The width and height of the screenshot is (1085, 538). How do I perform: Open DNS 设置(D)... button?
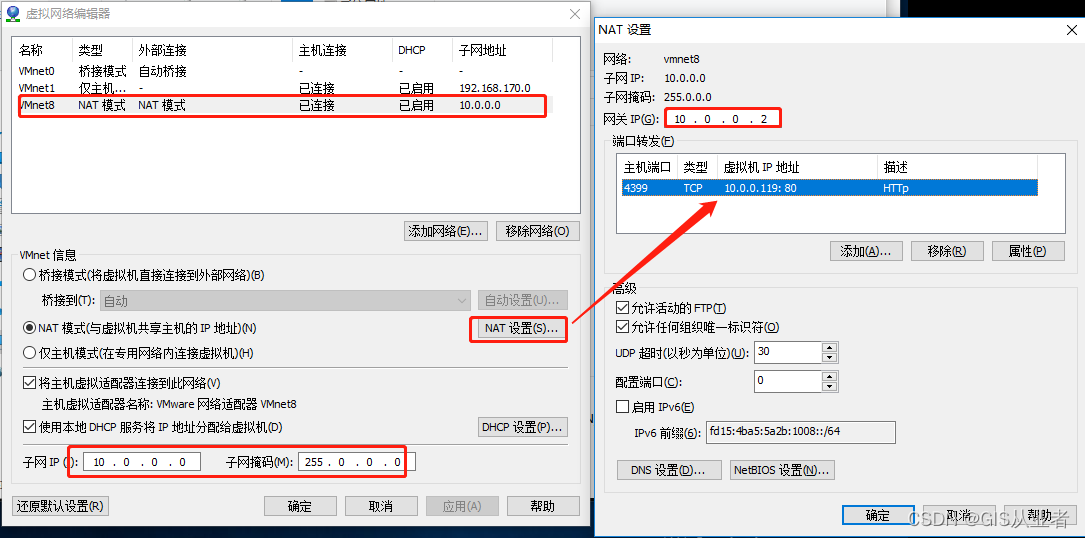(669, 470)
